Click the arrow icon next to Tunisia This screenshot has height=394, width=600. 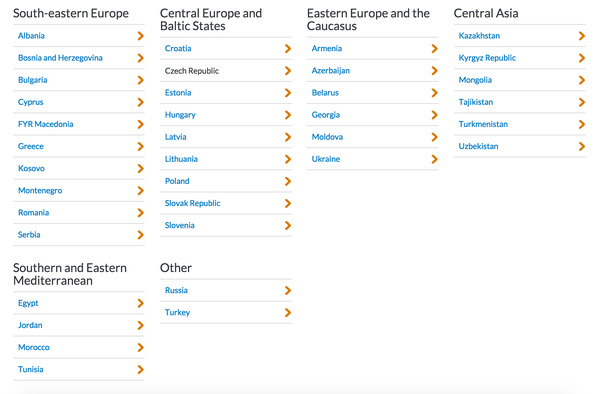pyautogui.click(x=140, y=370)
